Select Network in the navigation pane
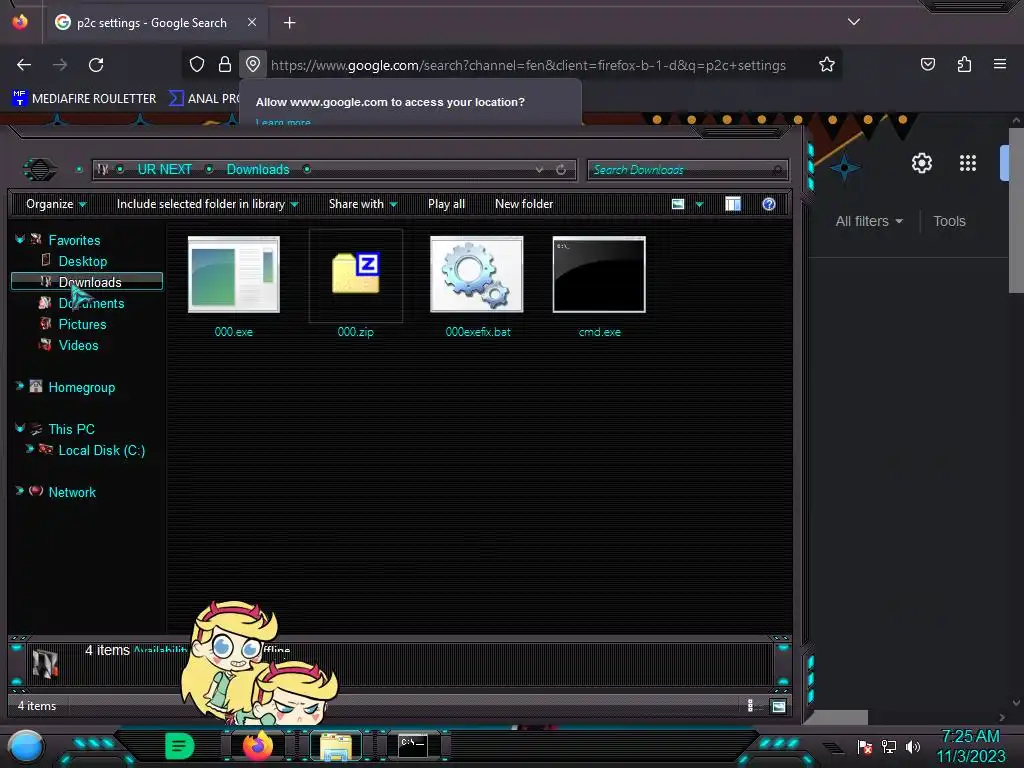 pyautogui.click(x=72, y=492)
